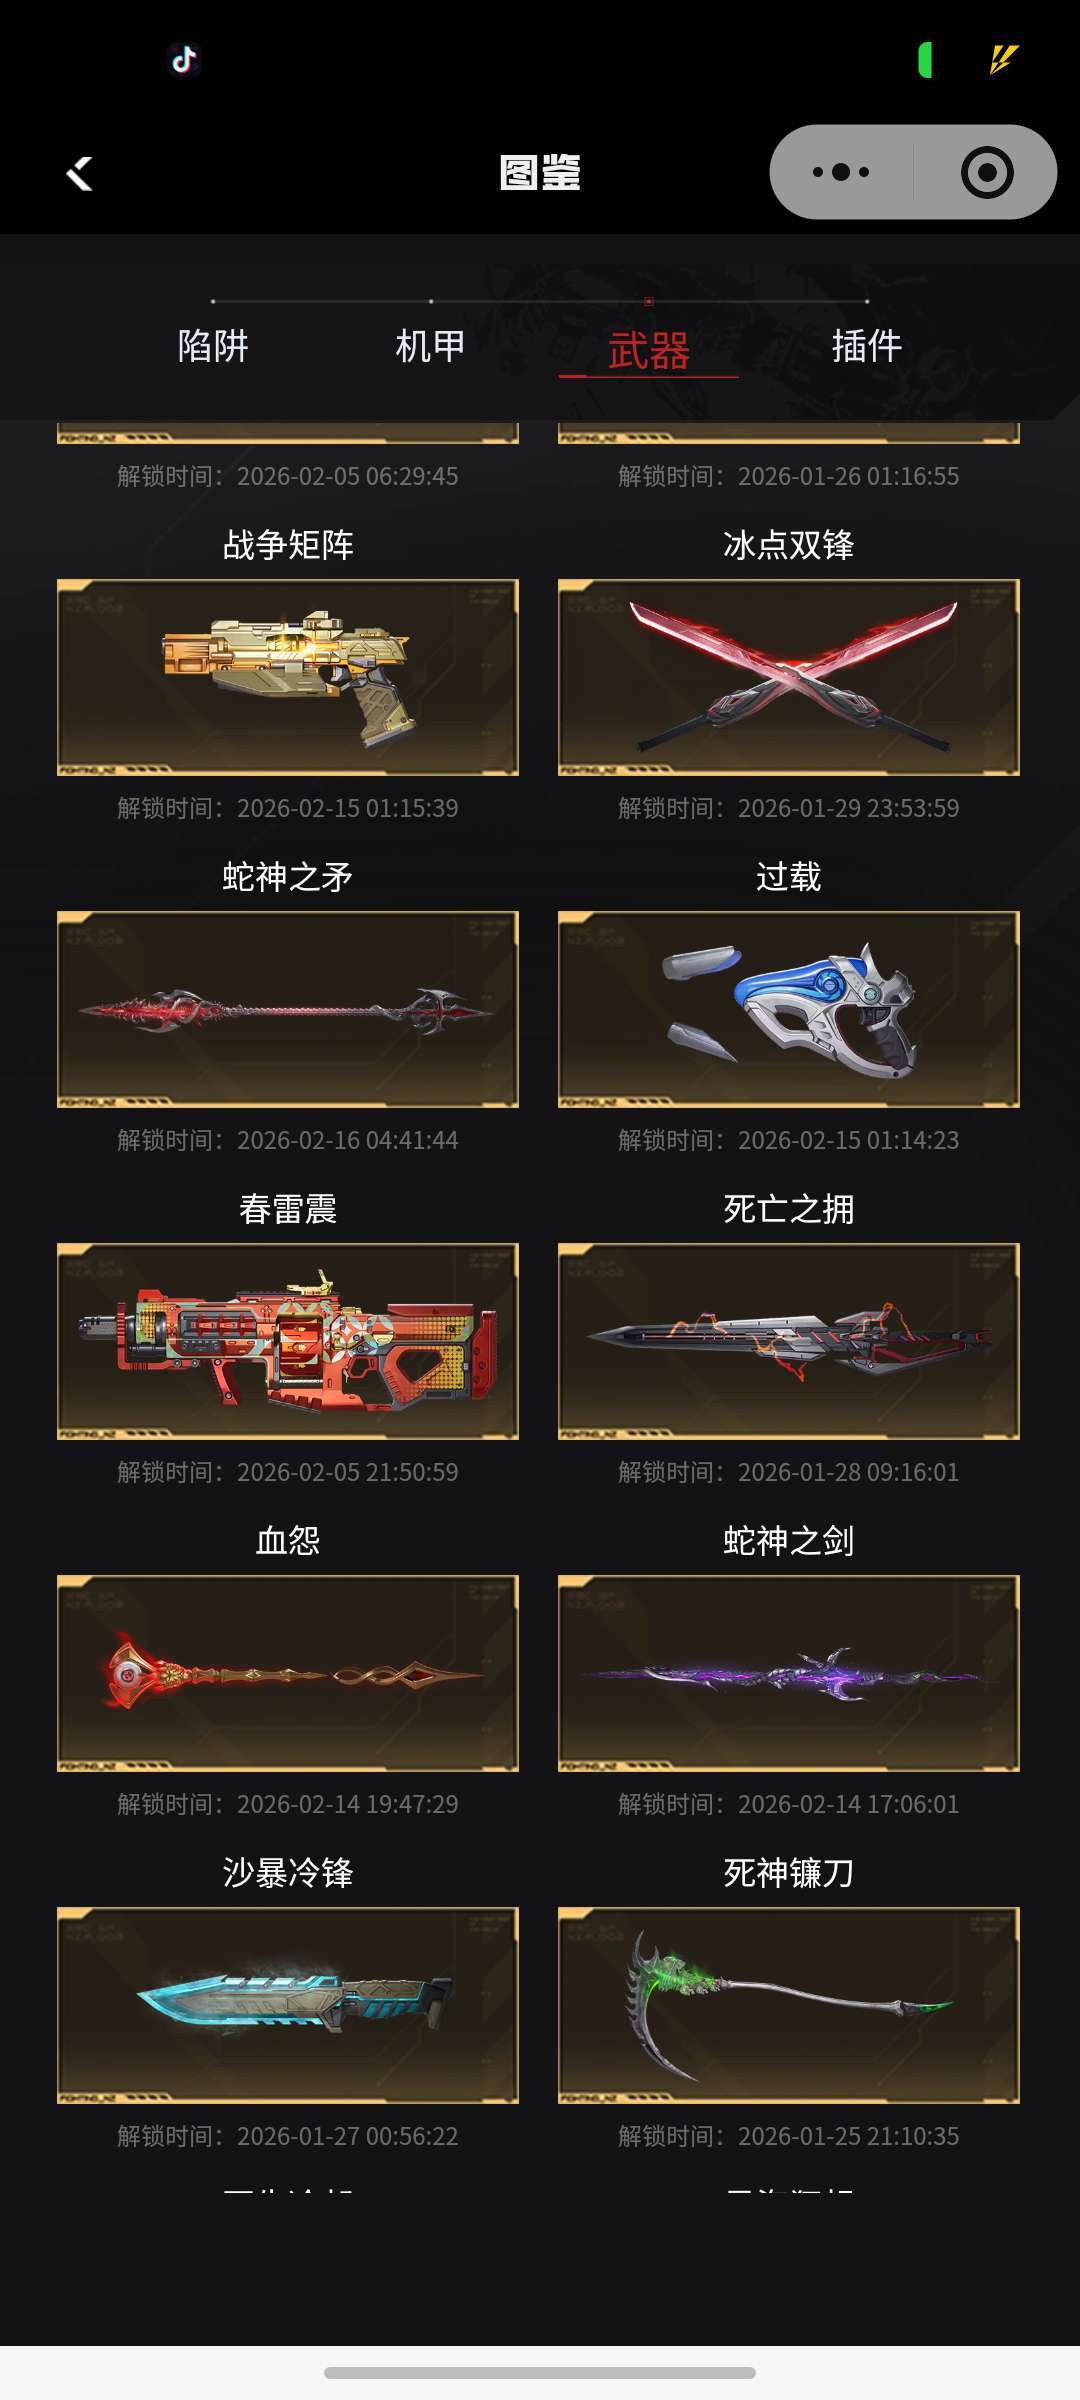Tap the mini-program close circle icon
1080x2400 pixels.
coord(986,172)
